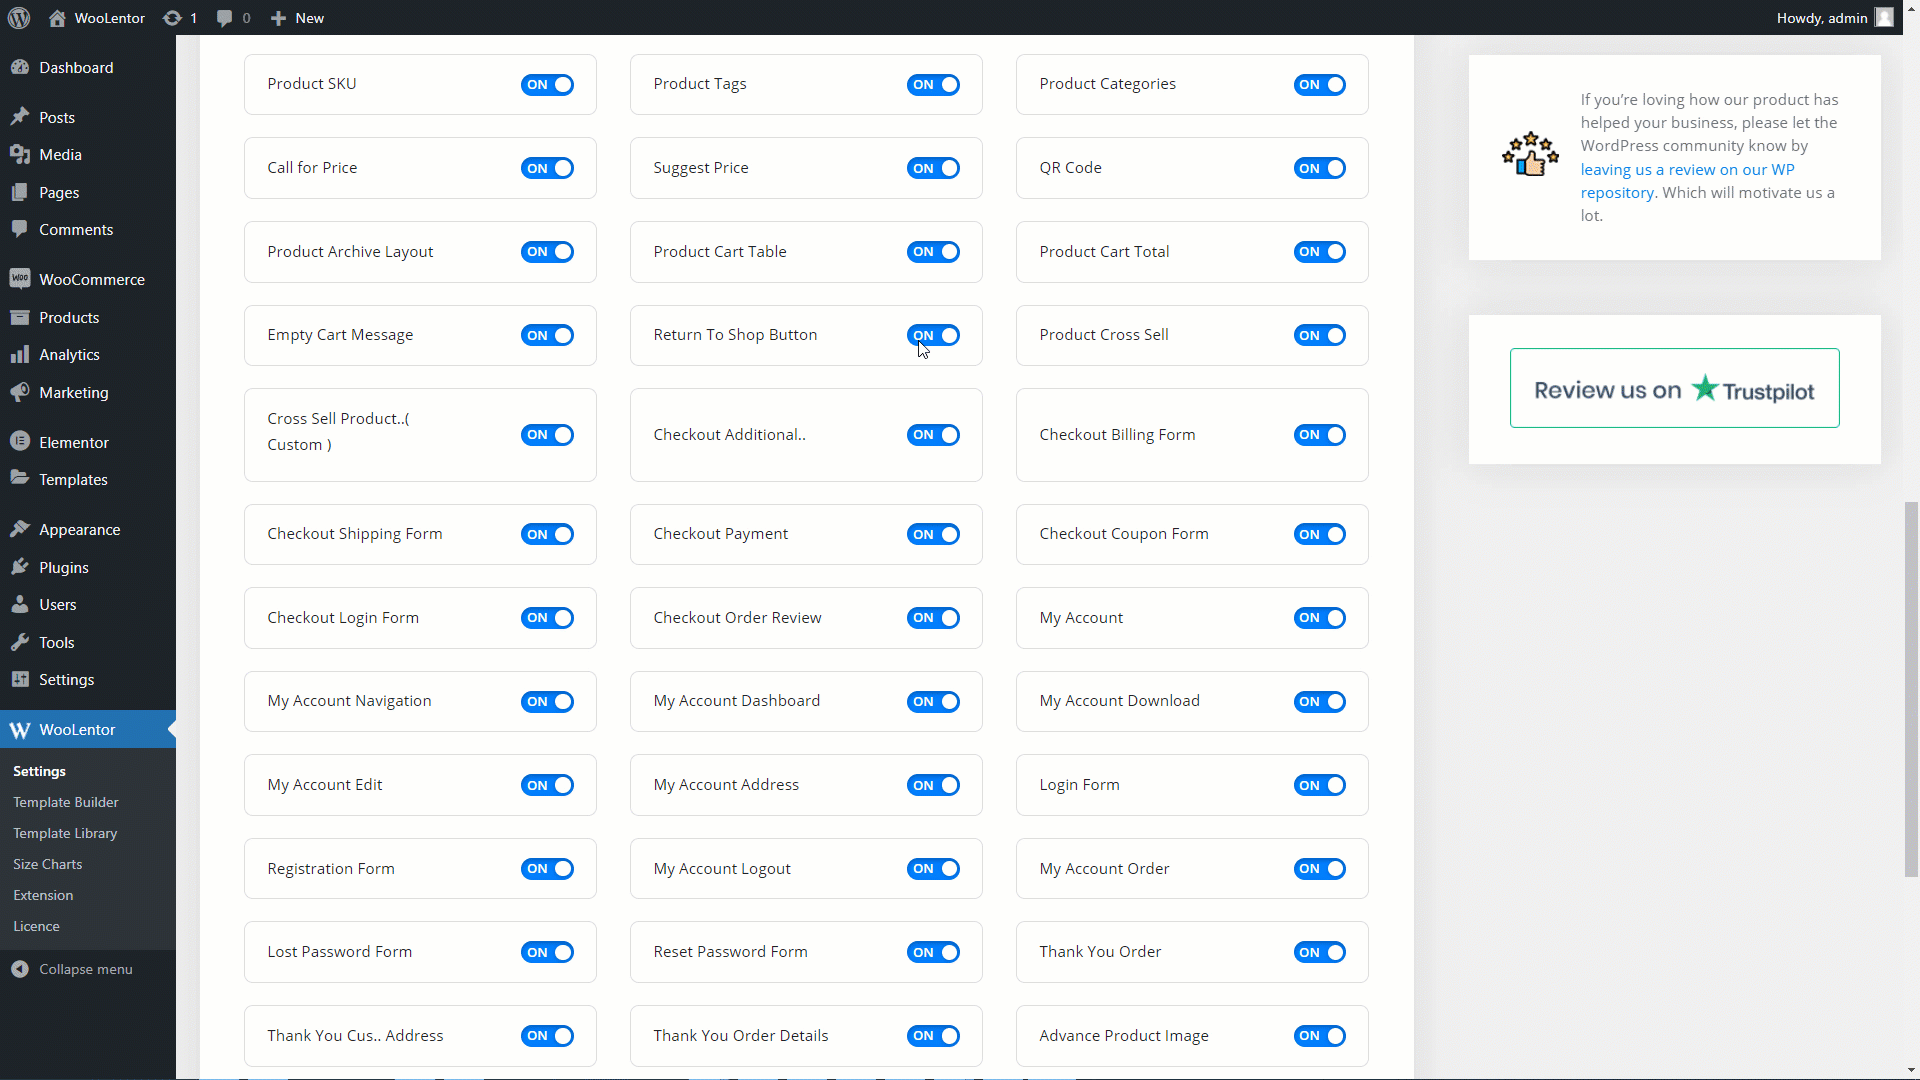Click the Plugins plug icon
Screen dimensions: 1920x1080
(x=20, y=567)
